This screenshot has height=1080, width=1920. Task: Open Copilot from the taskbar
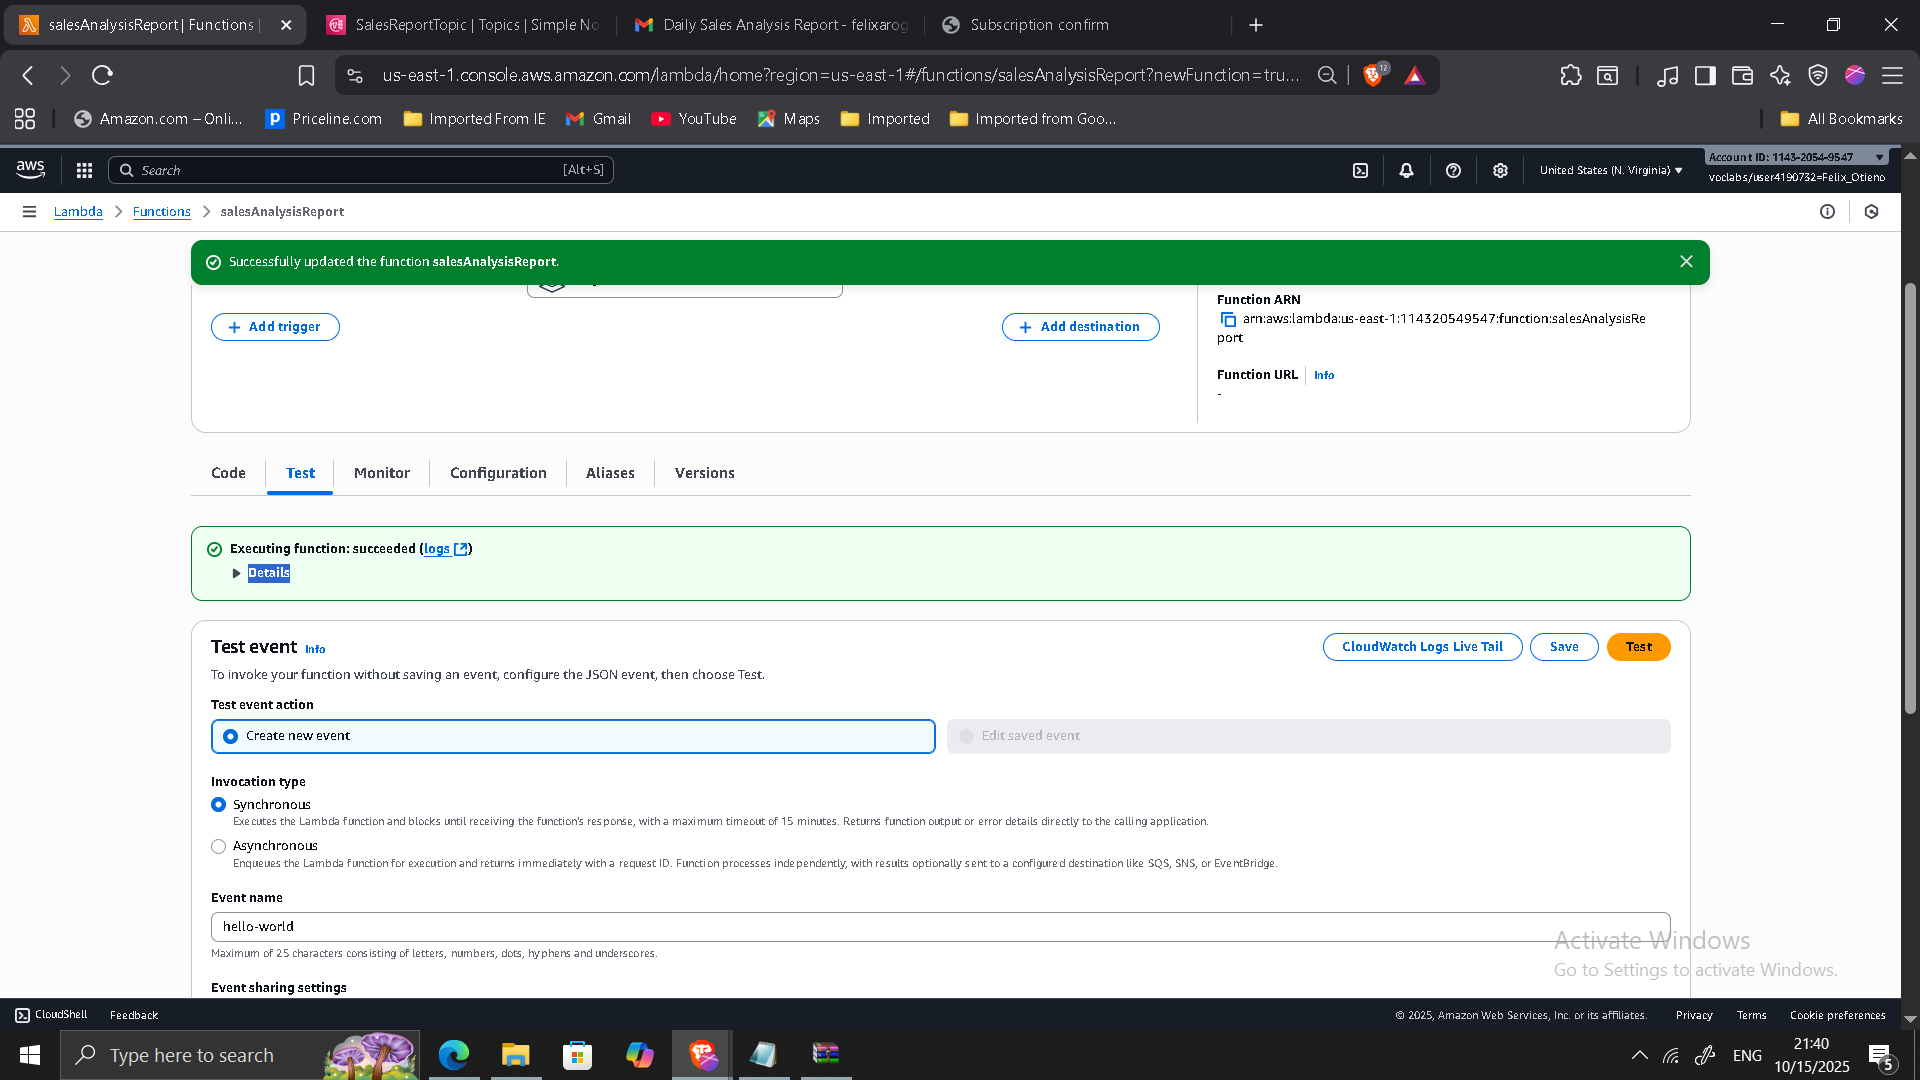pyautogui.click(x=639, y=1054)
